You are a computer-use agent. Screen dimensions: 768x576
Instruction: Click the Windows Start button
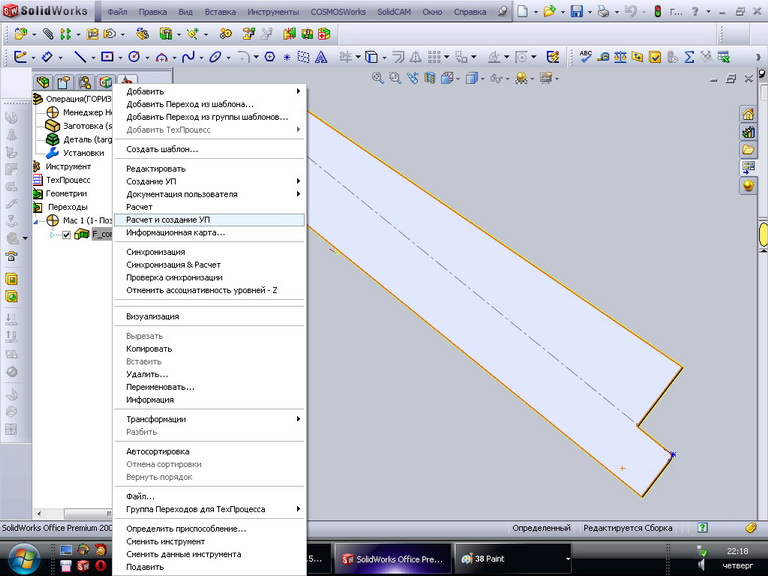click(23, 557)
